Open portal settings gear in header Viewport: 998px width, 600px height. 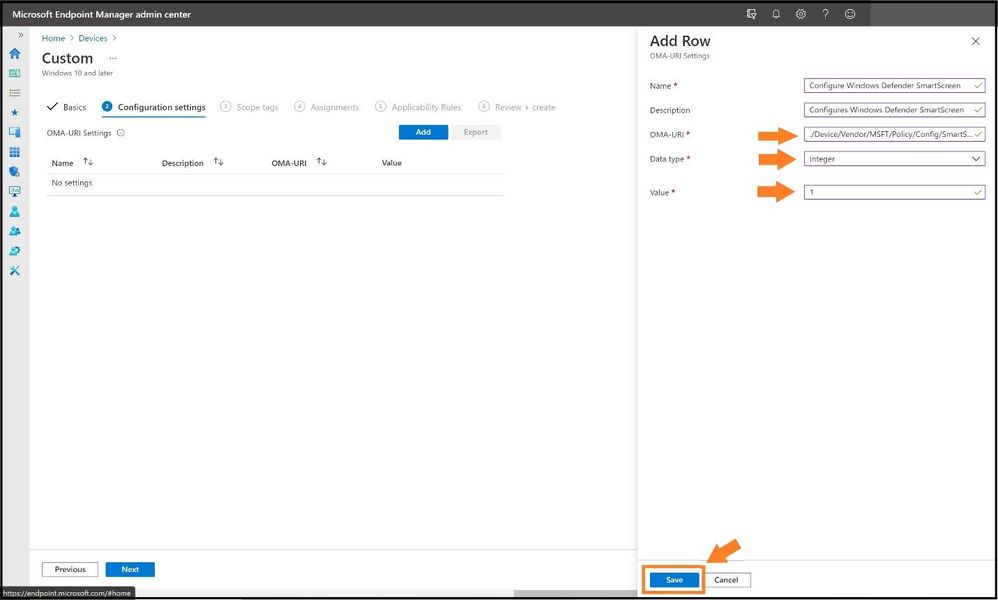click(801, 14)
